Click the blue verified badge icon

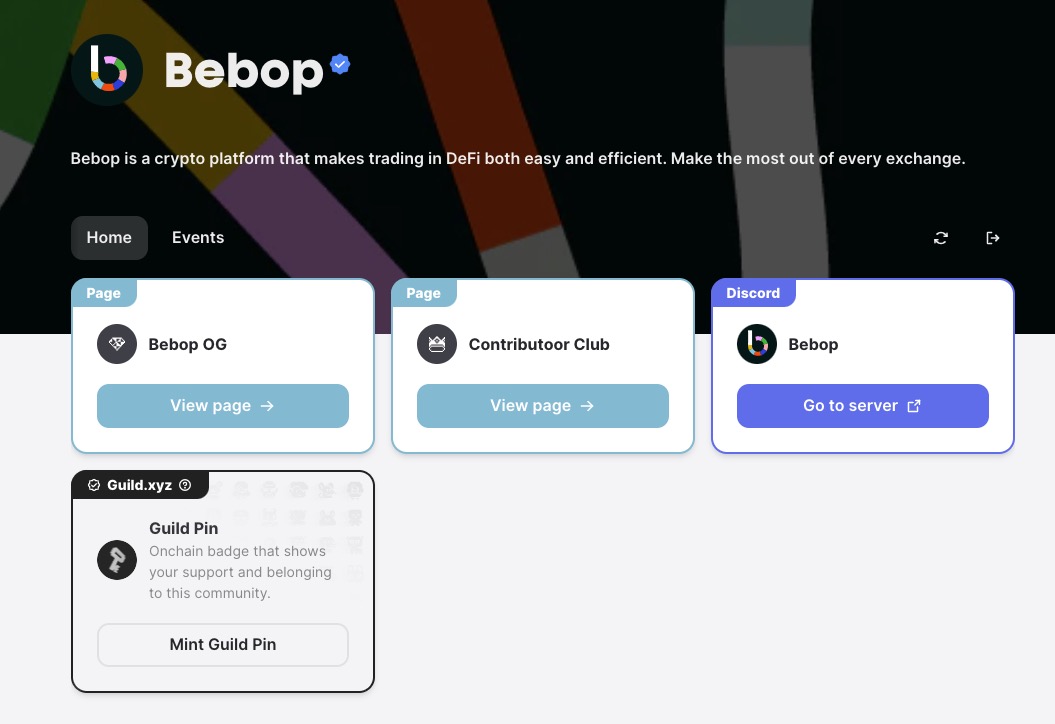click(340, 65)
